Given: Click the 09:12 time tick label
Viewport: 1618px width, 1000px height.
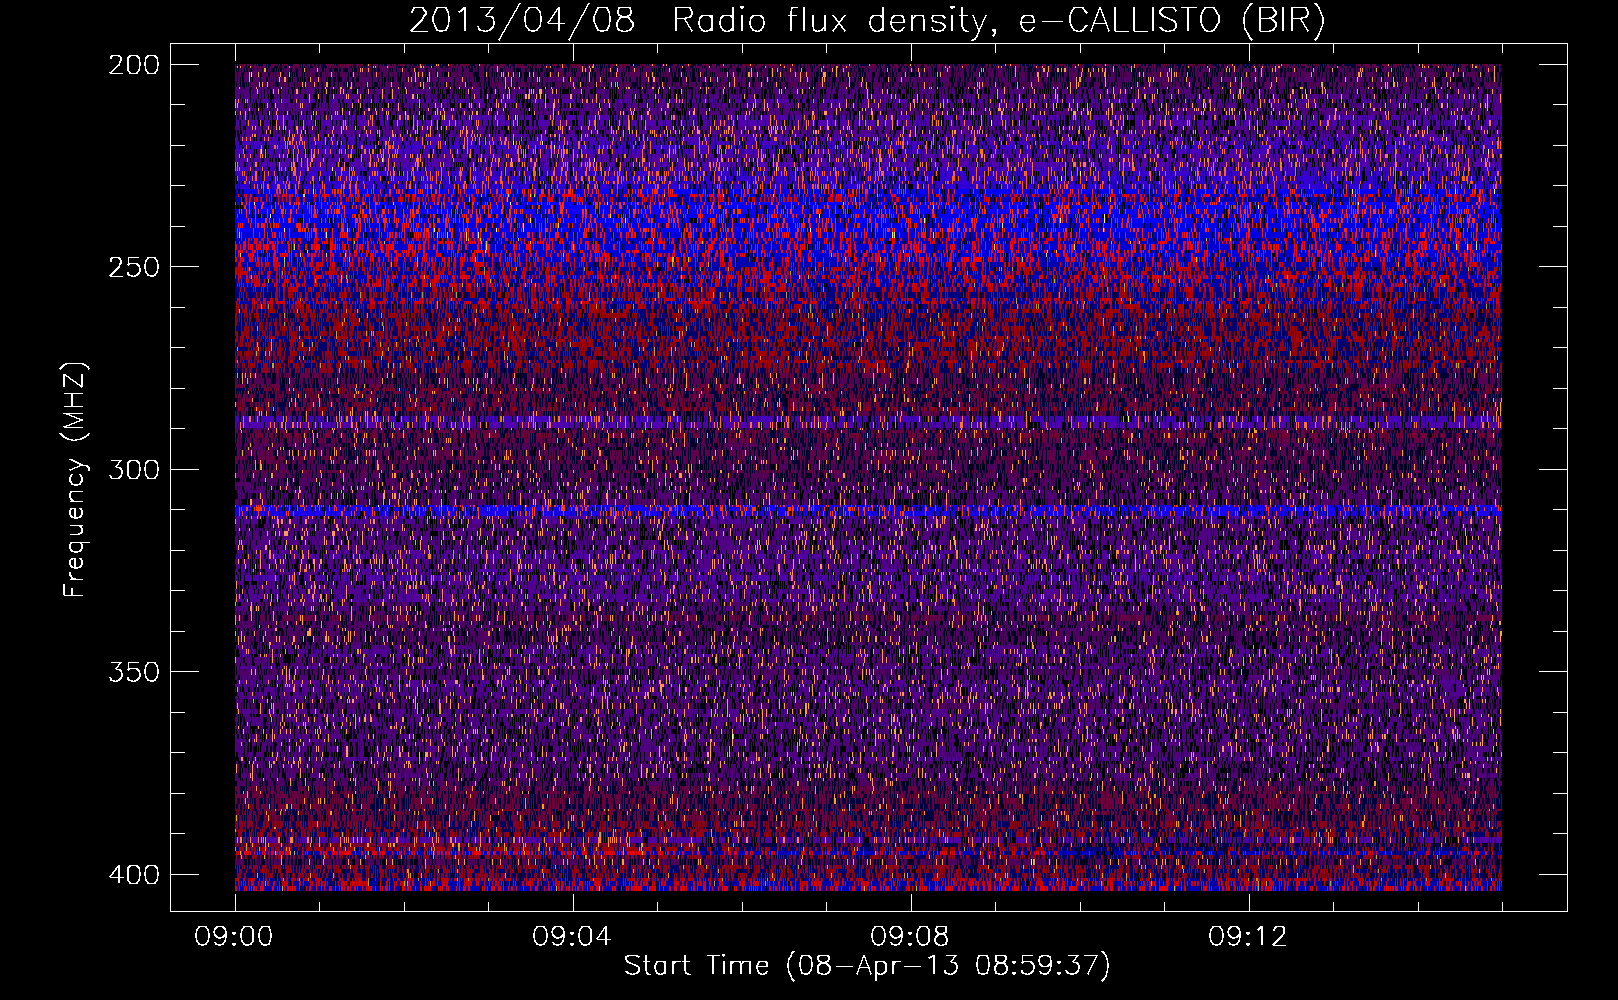Looking at the screenshot, I should coord(1248,937).
